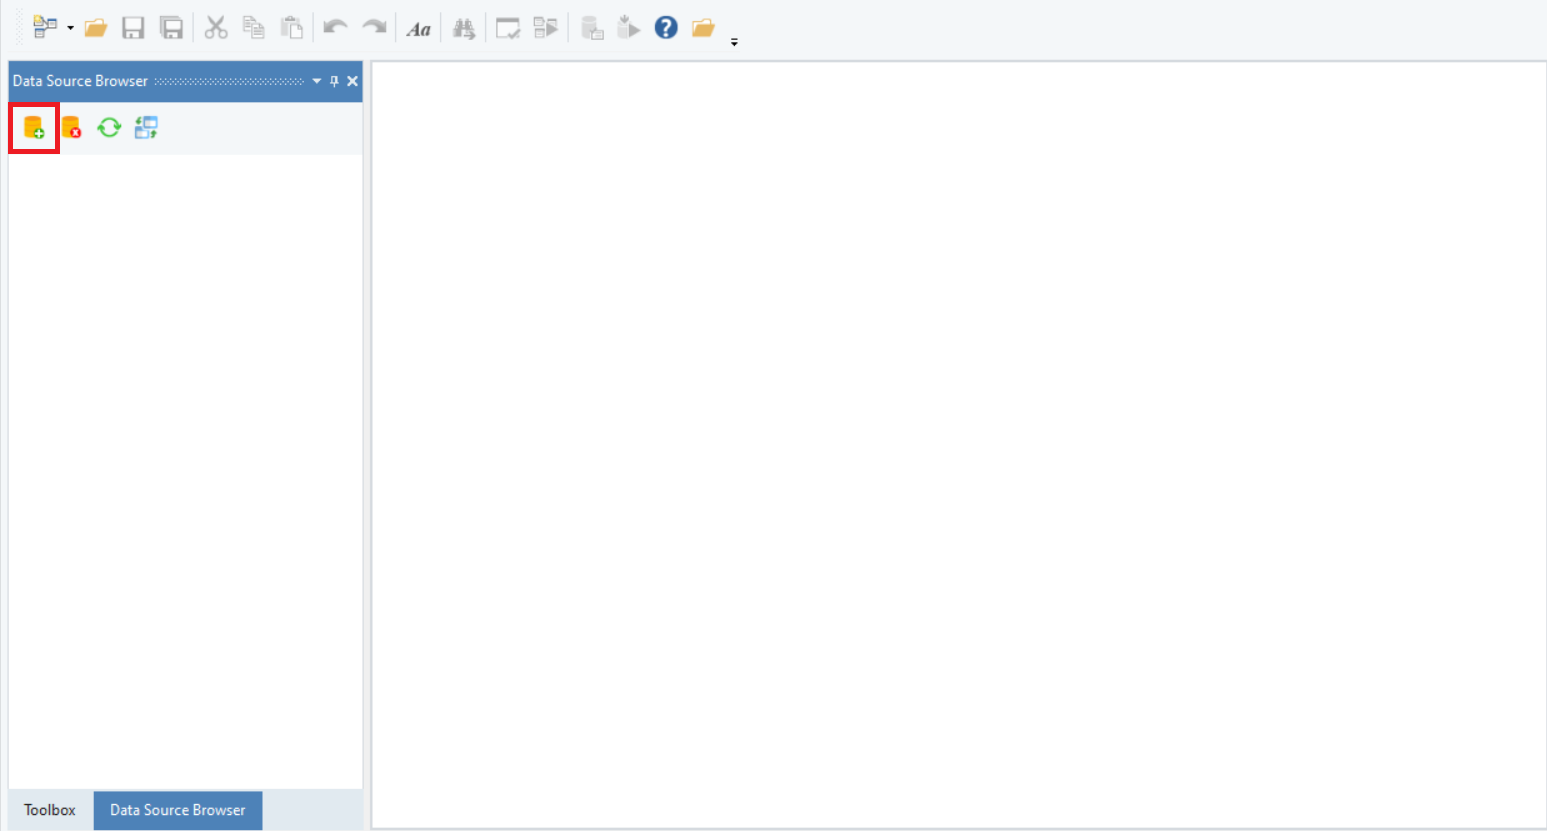Switch to the Toolbox tab
The height and width of the screenshot is (831, 1547).
(x=50, y=810)
